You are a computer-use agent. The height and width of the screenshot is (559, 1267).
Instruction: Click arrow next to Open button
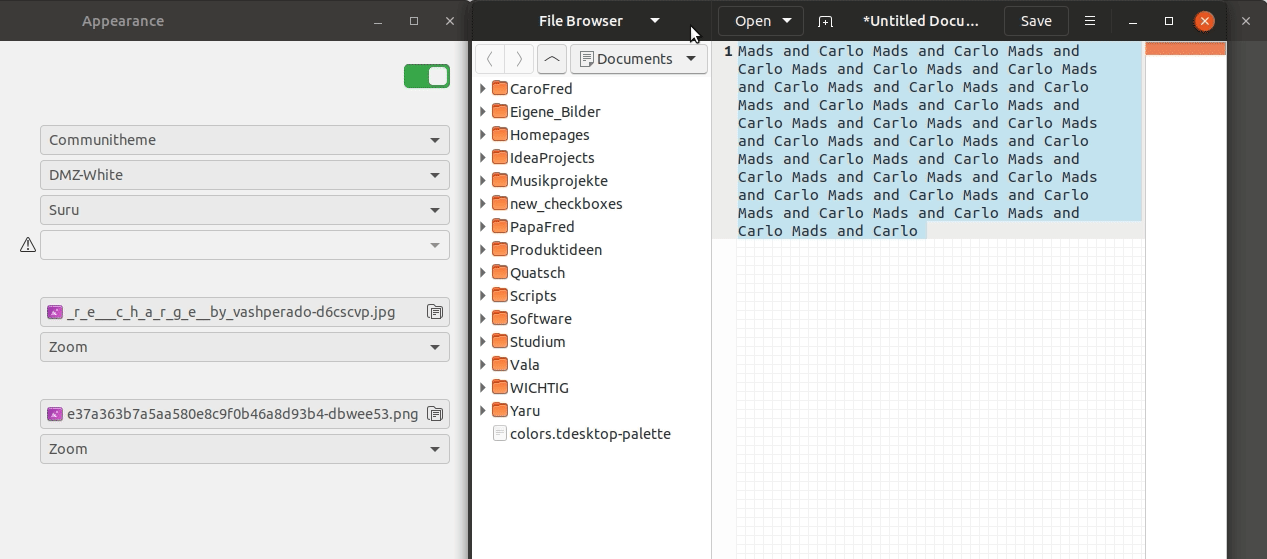tap(787, 21)
